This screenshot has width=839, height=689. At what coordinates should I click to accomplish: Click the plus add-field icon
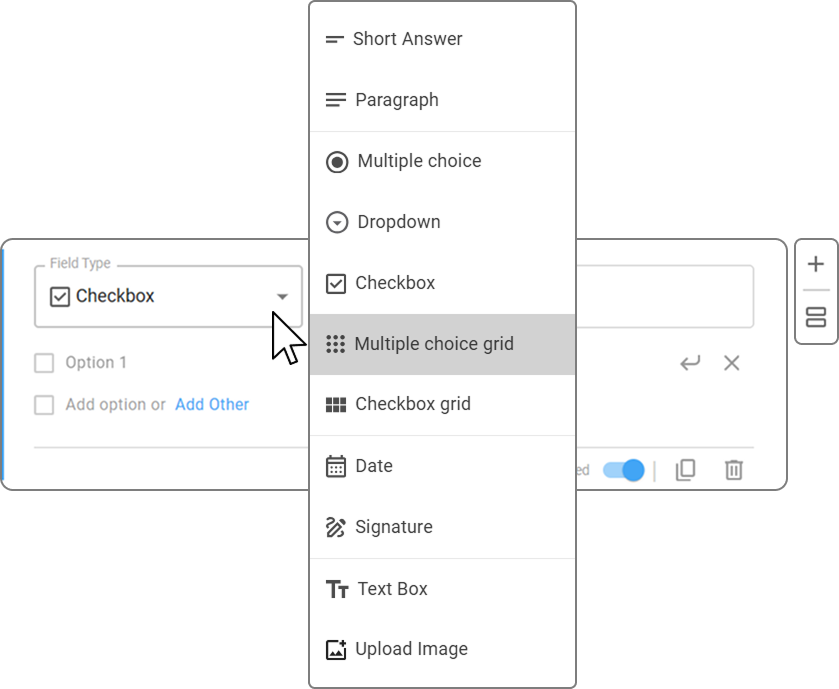click(815, 264)
